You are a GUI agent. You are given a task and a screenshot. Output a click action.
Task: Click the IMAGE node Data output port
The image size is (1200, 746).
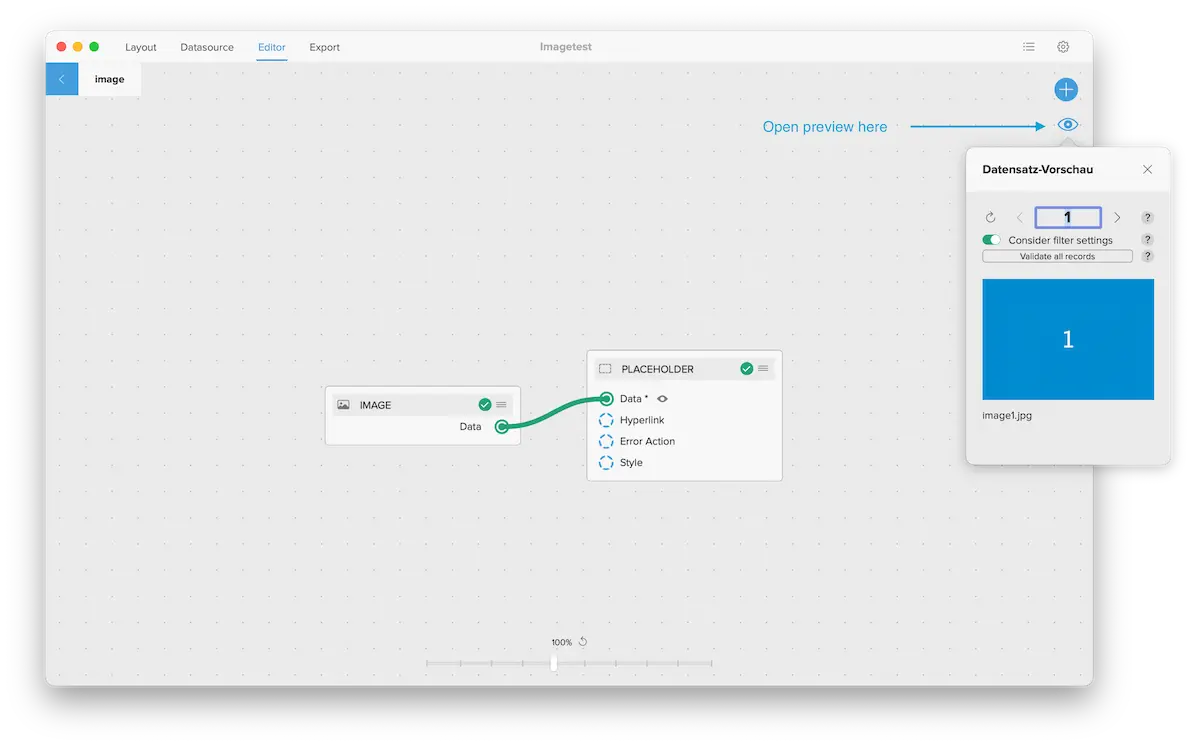[x=502, y=427]
